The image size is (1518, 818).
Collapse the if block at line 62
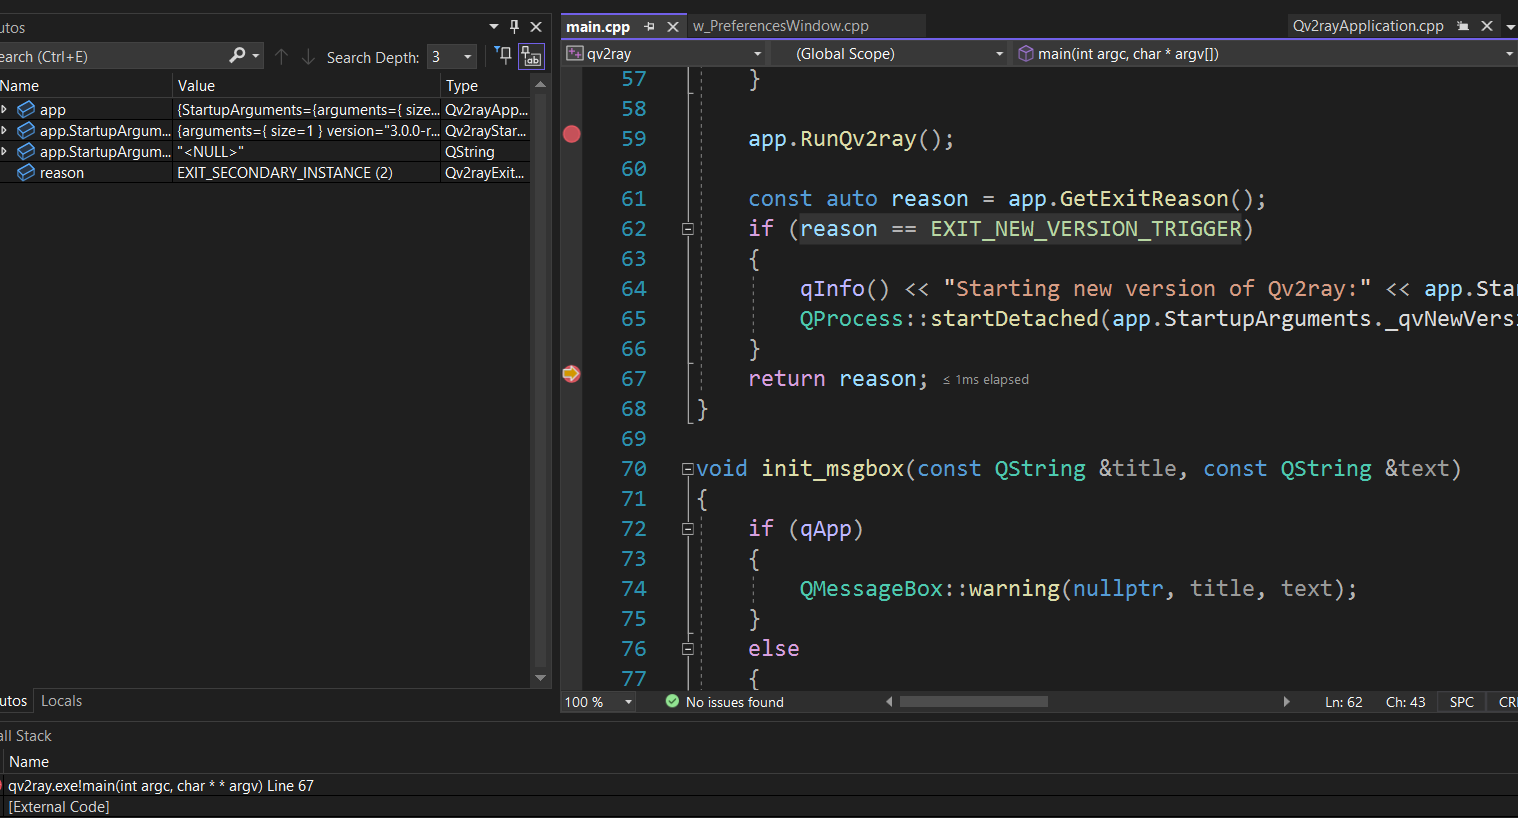688,229
